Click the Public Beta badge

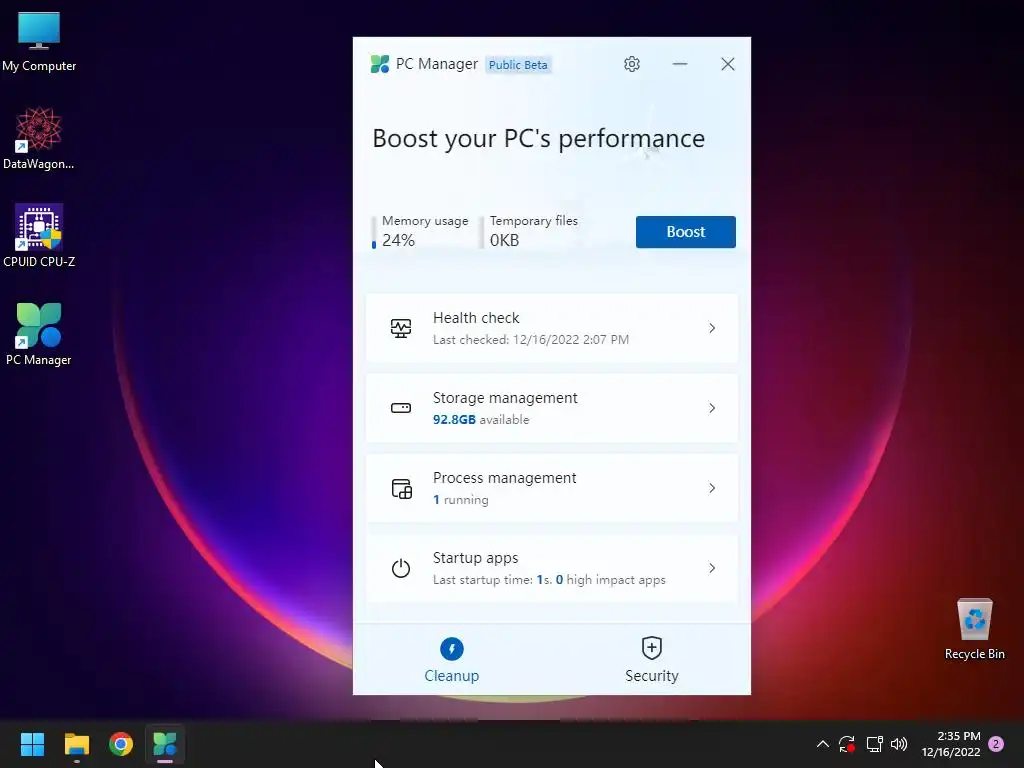tap(518, 65)
